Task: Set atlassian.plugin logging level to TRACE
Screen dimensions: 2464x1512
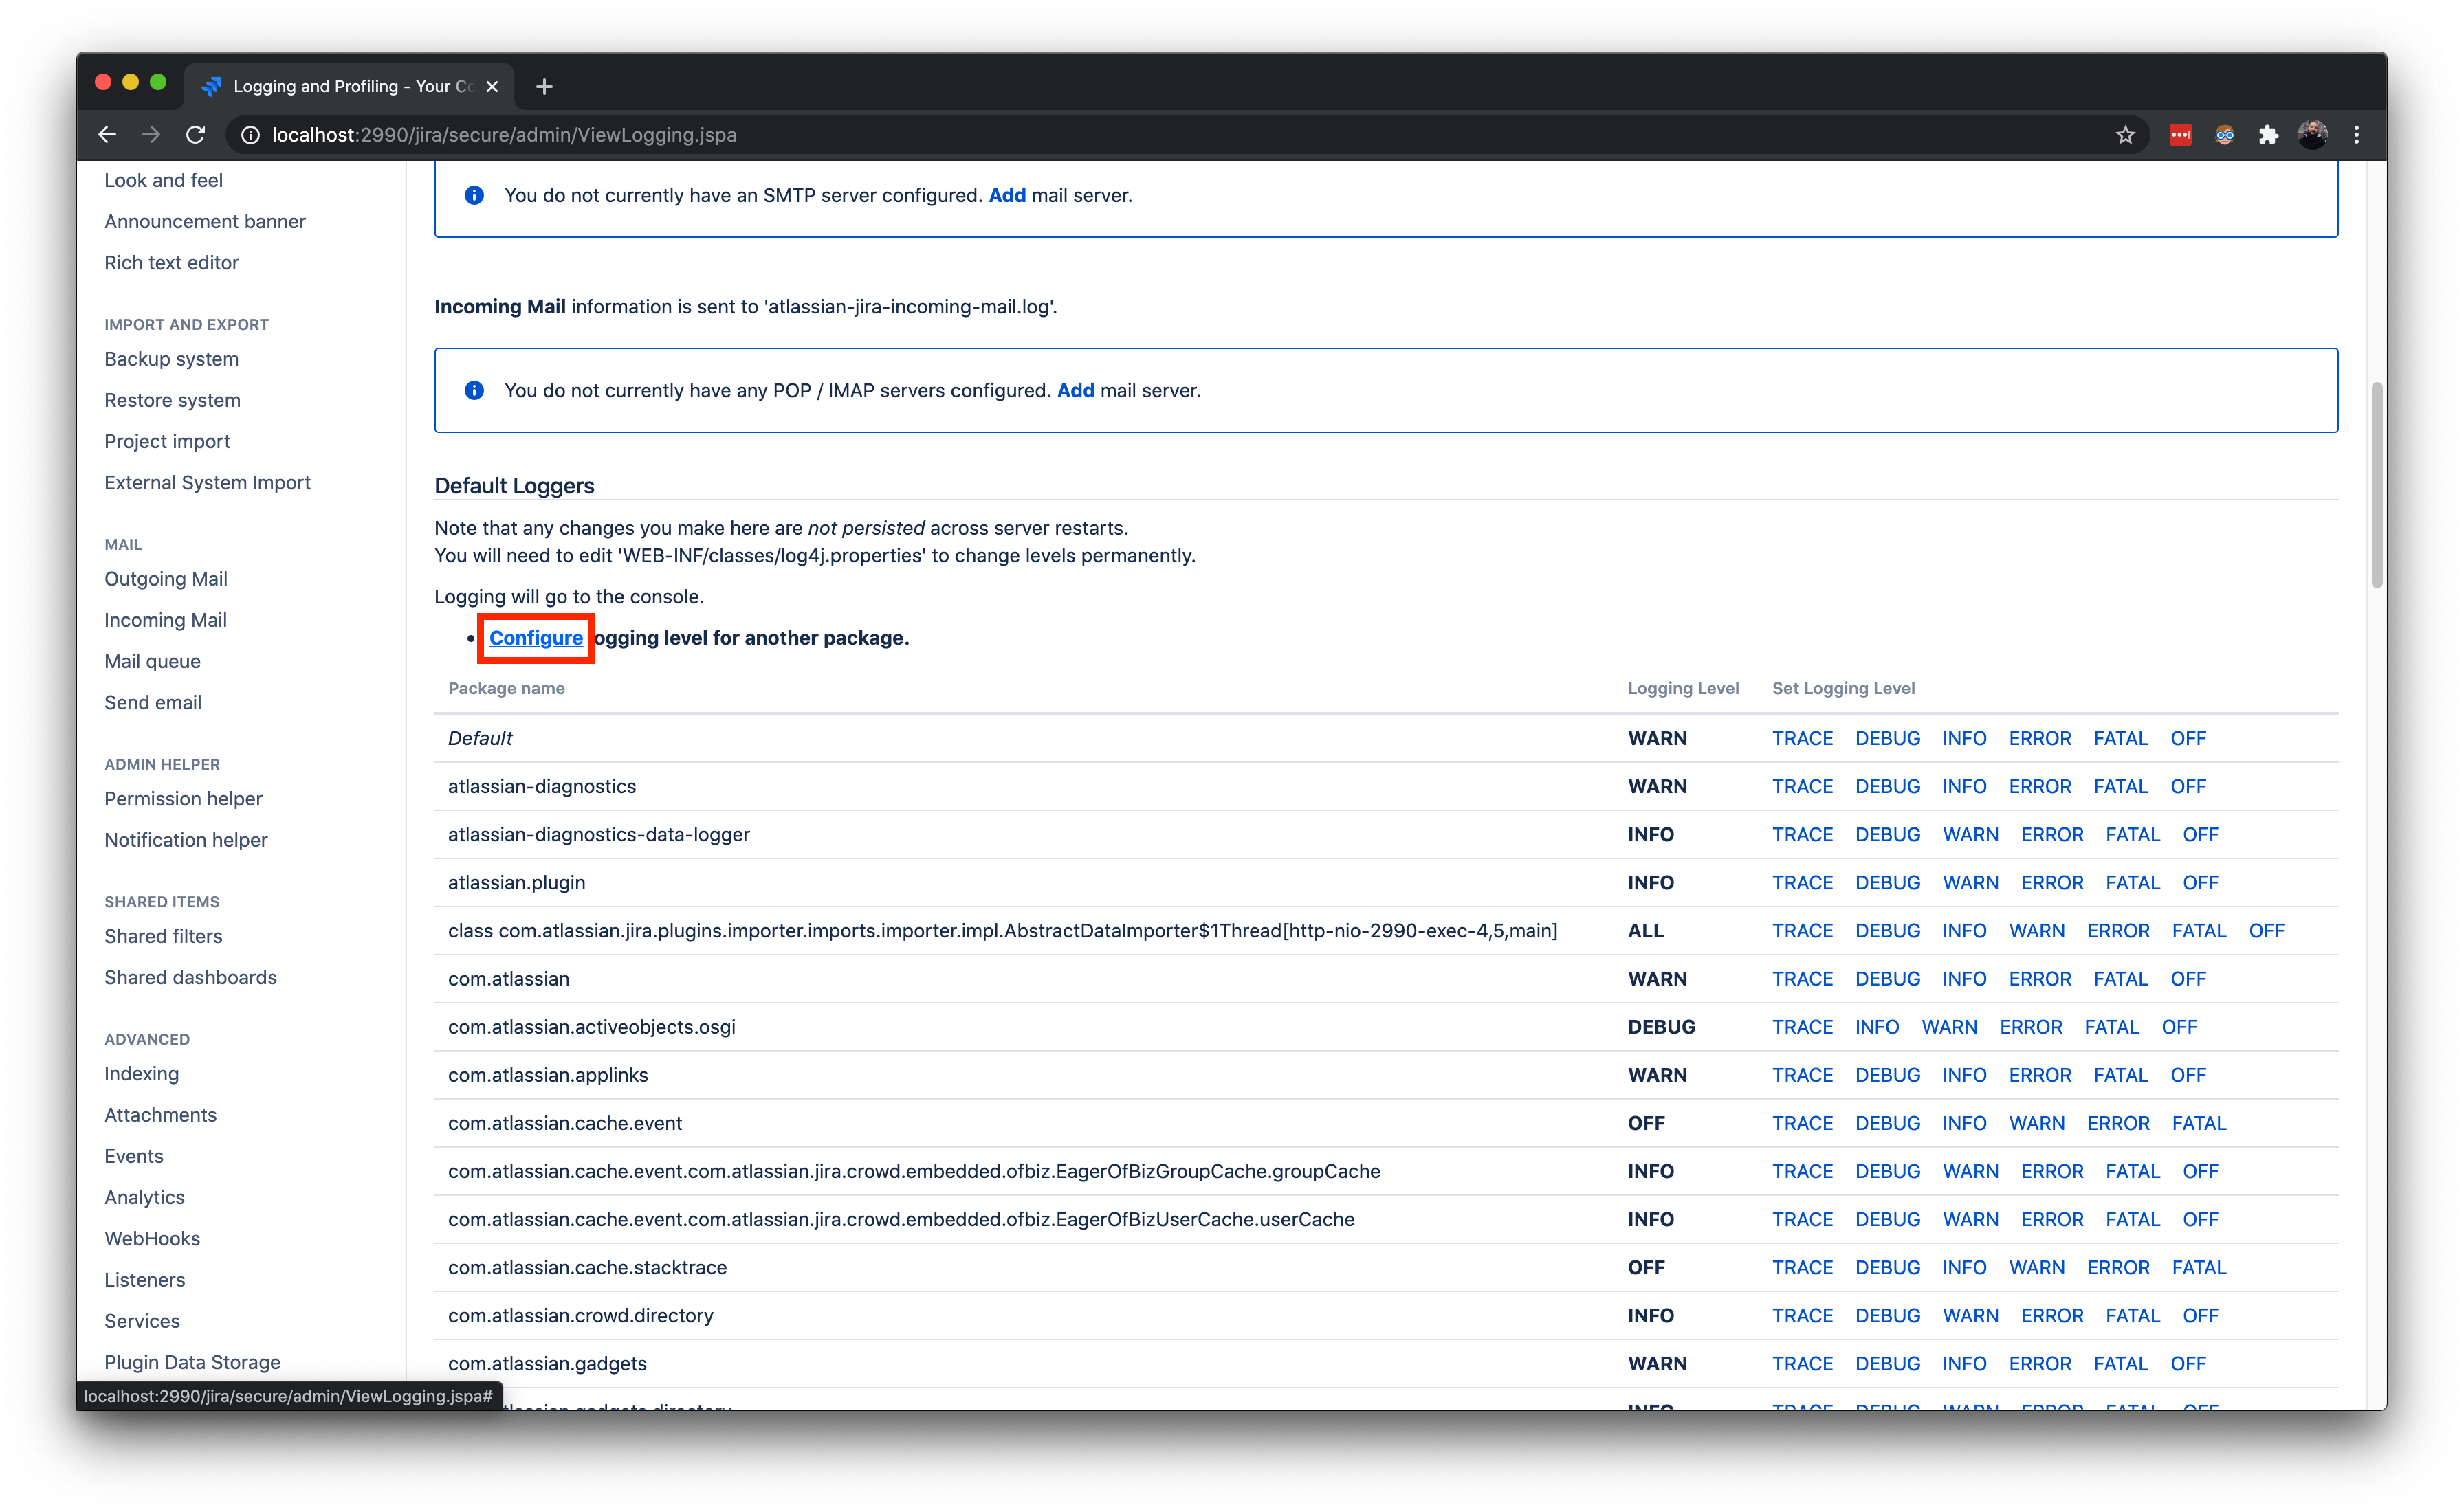Action: [1802, 882]
